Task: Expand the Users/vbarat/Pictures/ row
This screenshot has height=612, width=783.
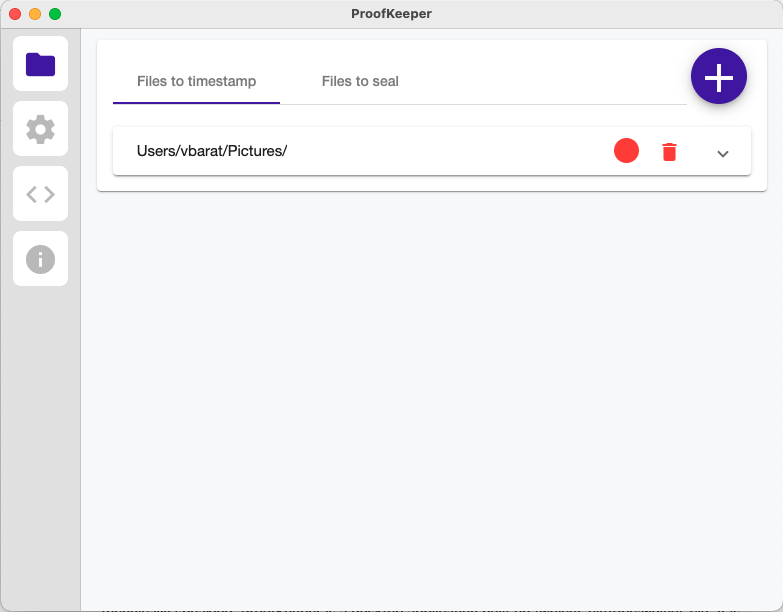Action: 723,154
